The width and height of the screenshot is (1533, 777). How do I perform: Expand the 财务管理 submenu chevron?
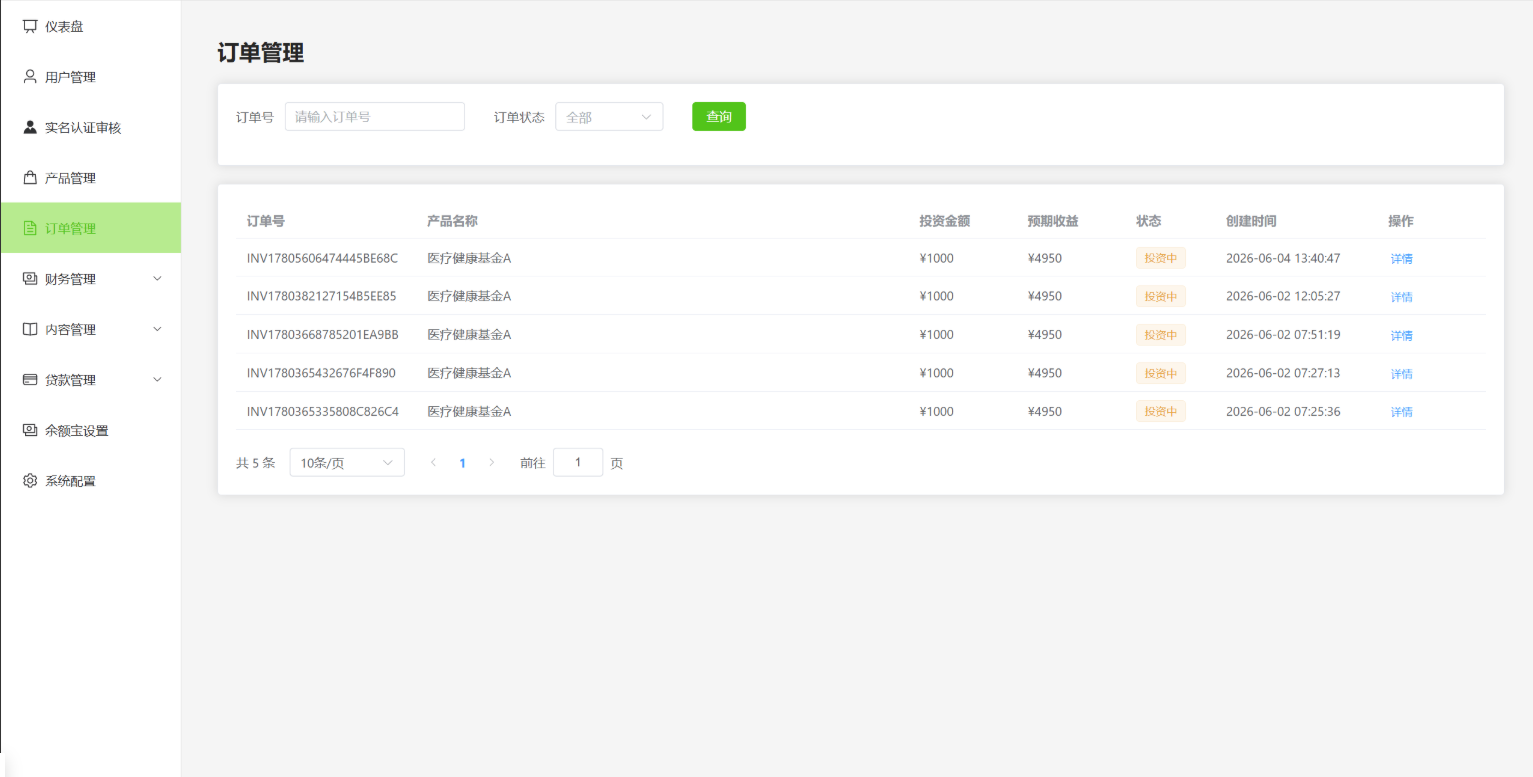pyautogui.click(x=157, y=279)
